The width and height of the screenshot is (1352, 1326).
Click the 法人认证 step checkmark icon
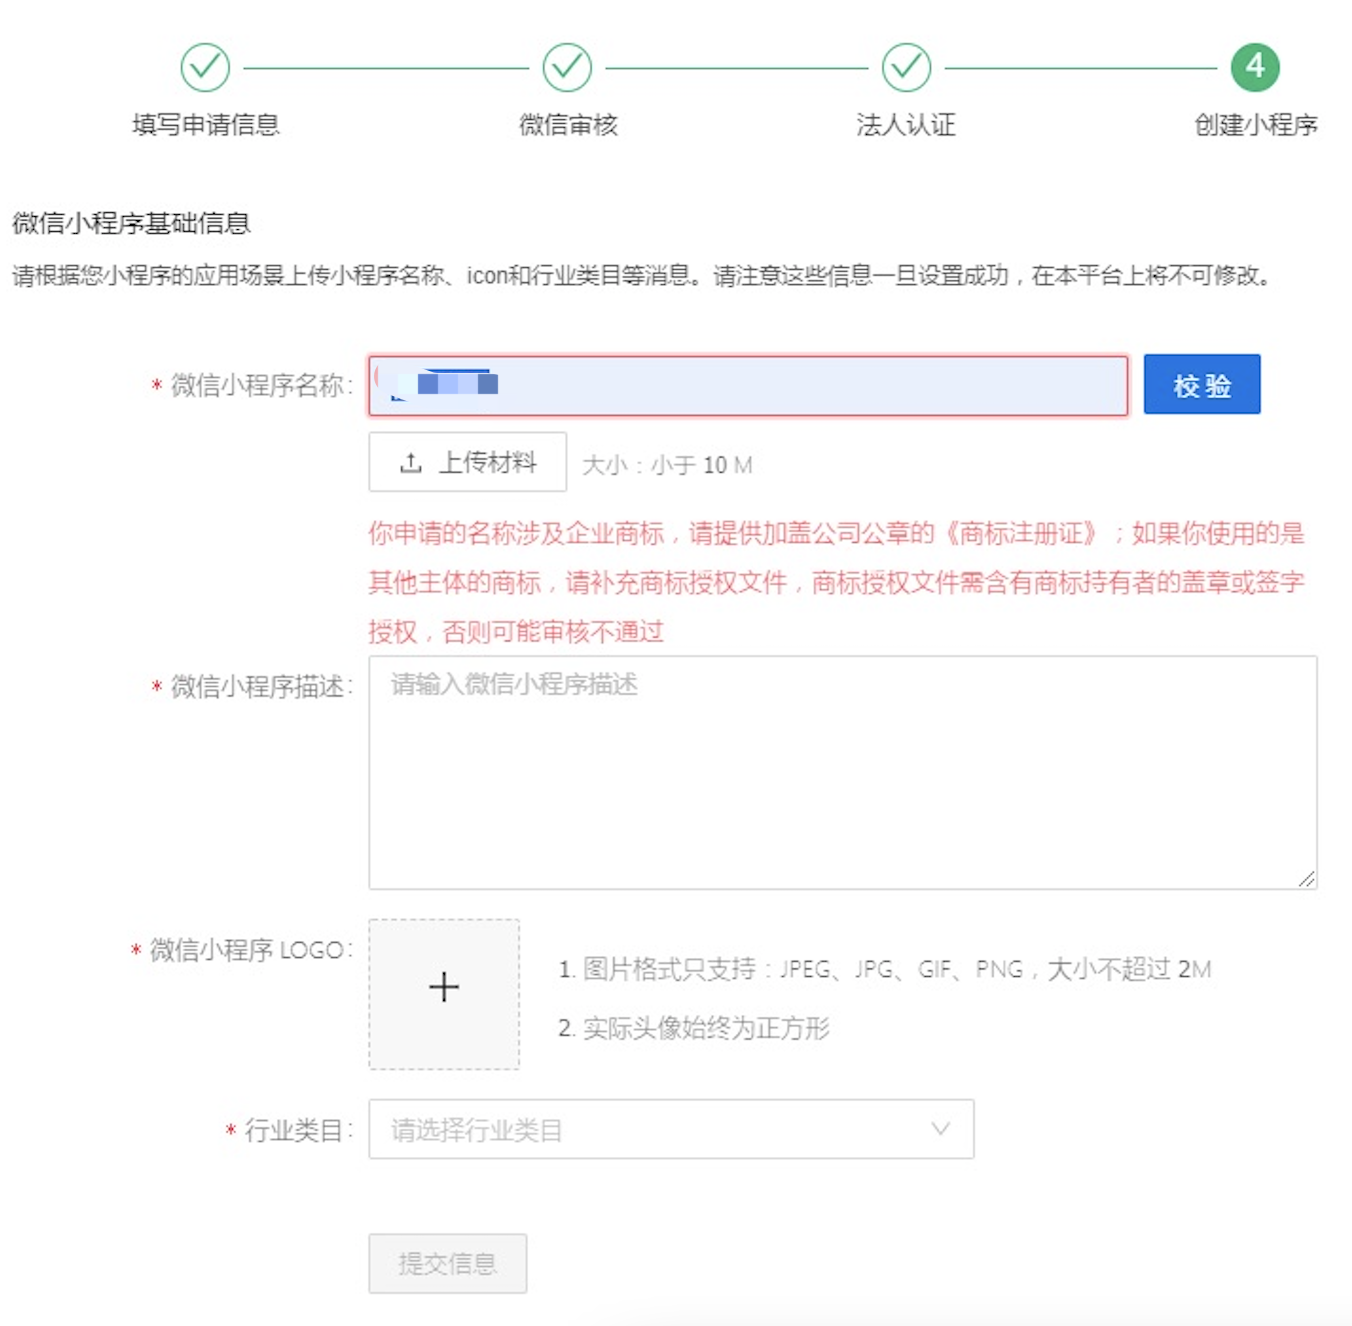(x=906, y=67)
